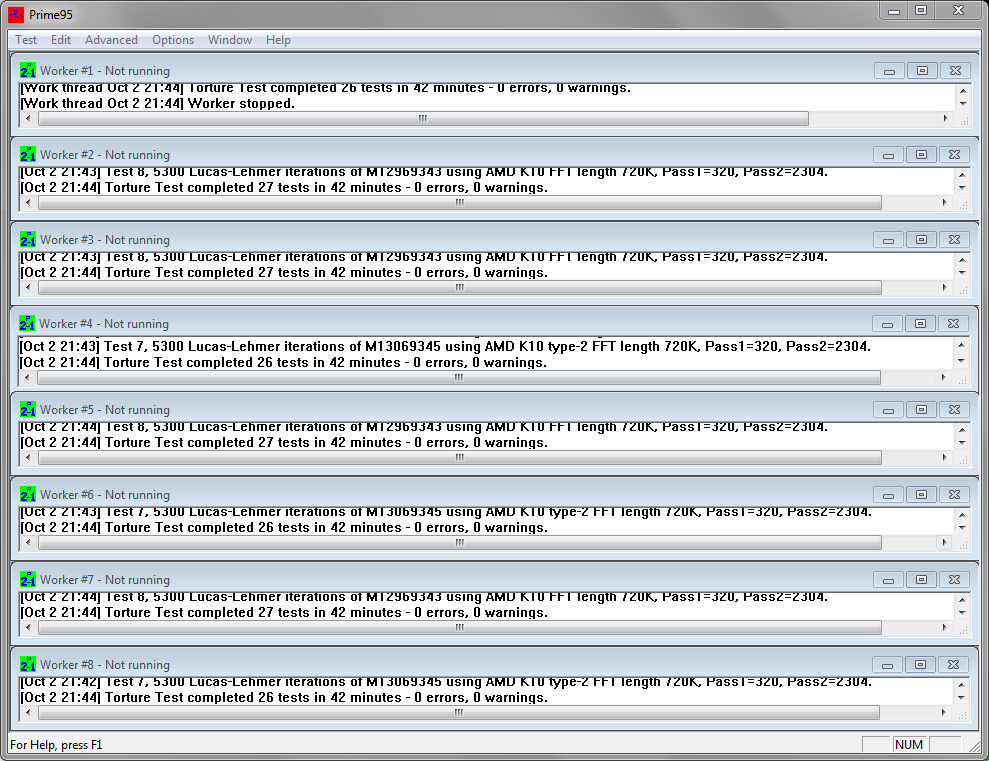Click Worker #1 horizontal scrollbar thumb
The image size is (989, 761).
coord(423,119)
